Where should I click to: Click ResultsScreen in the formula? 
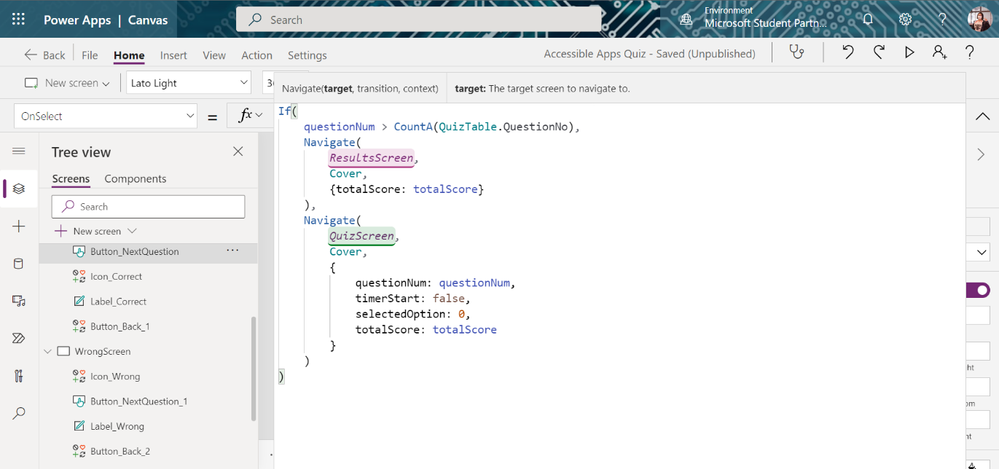pyautogui.click(x=371, y=157)
